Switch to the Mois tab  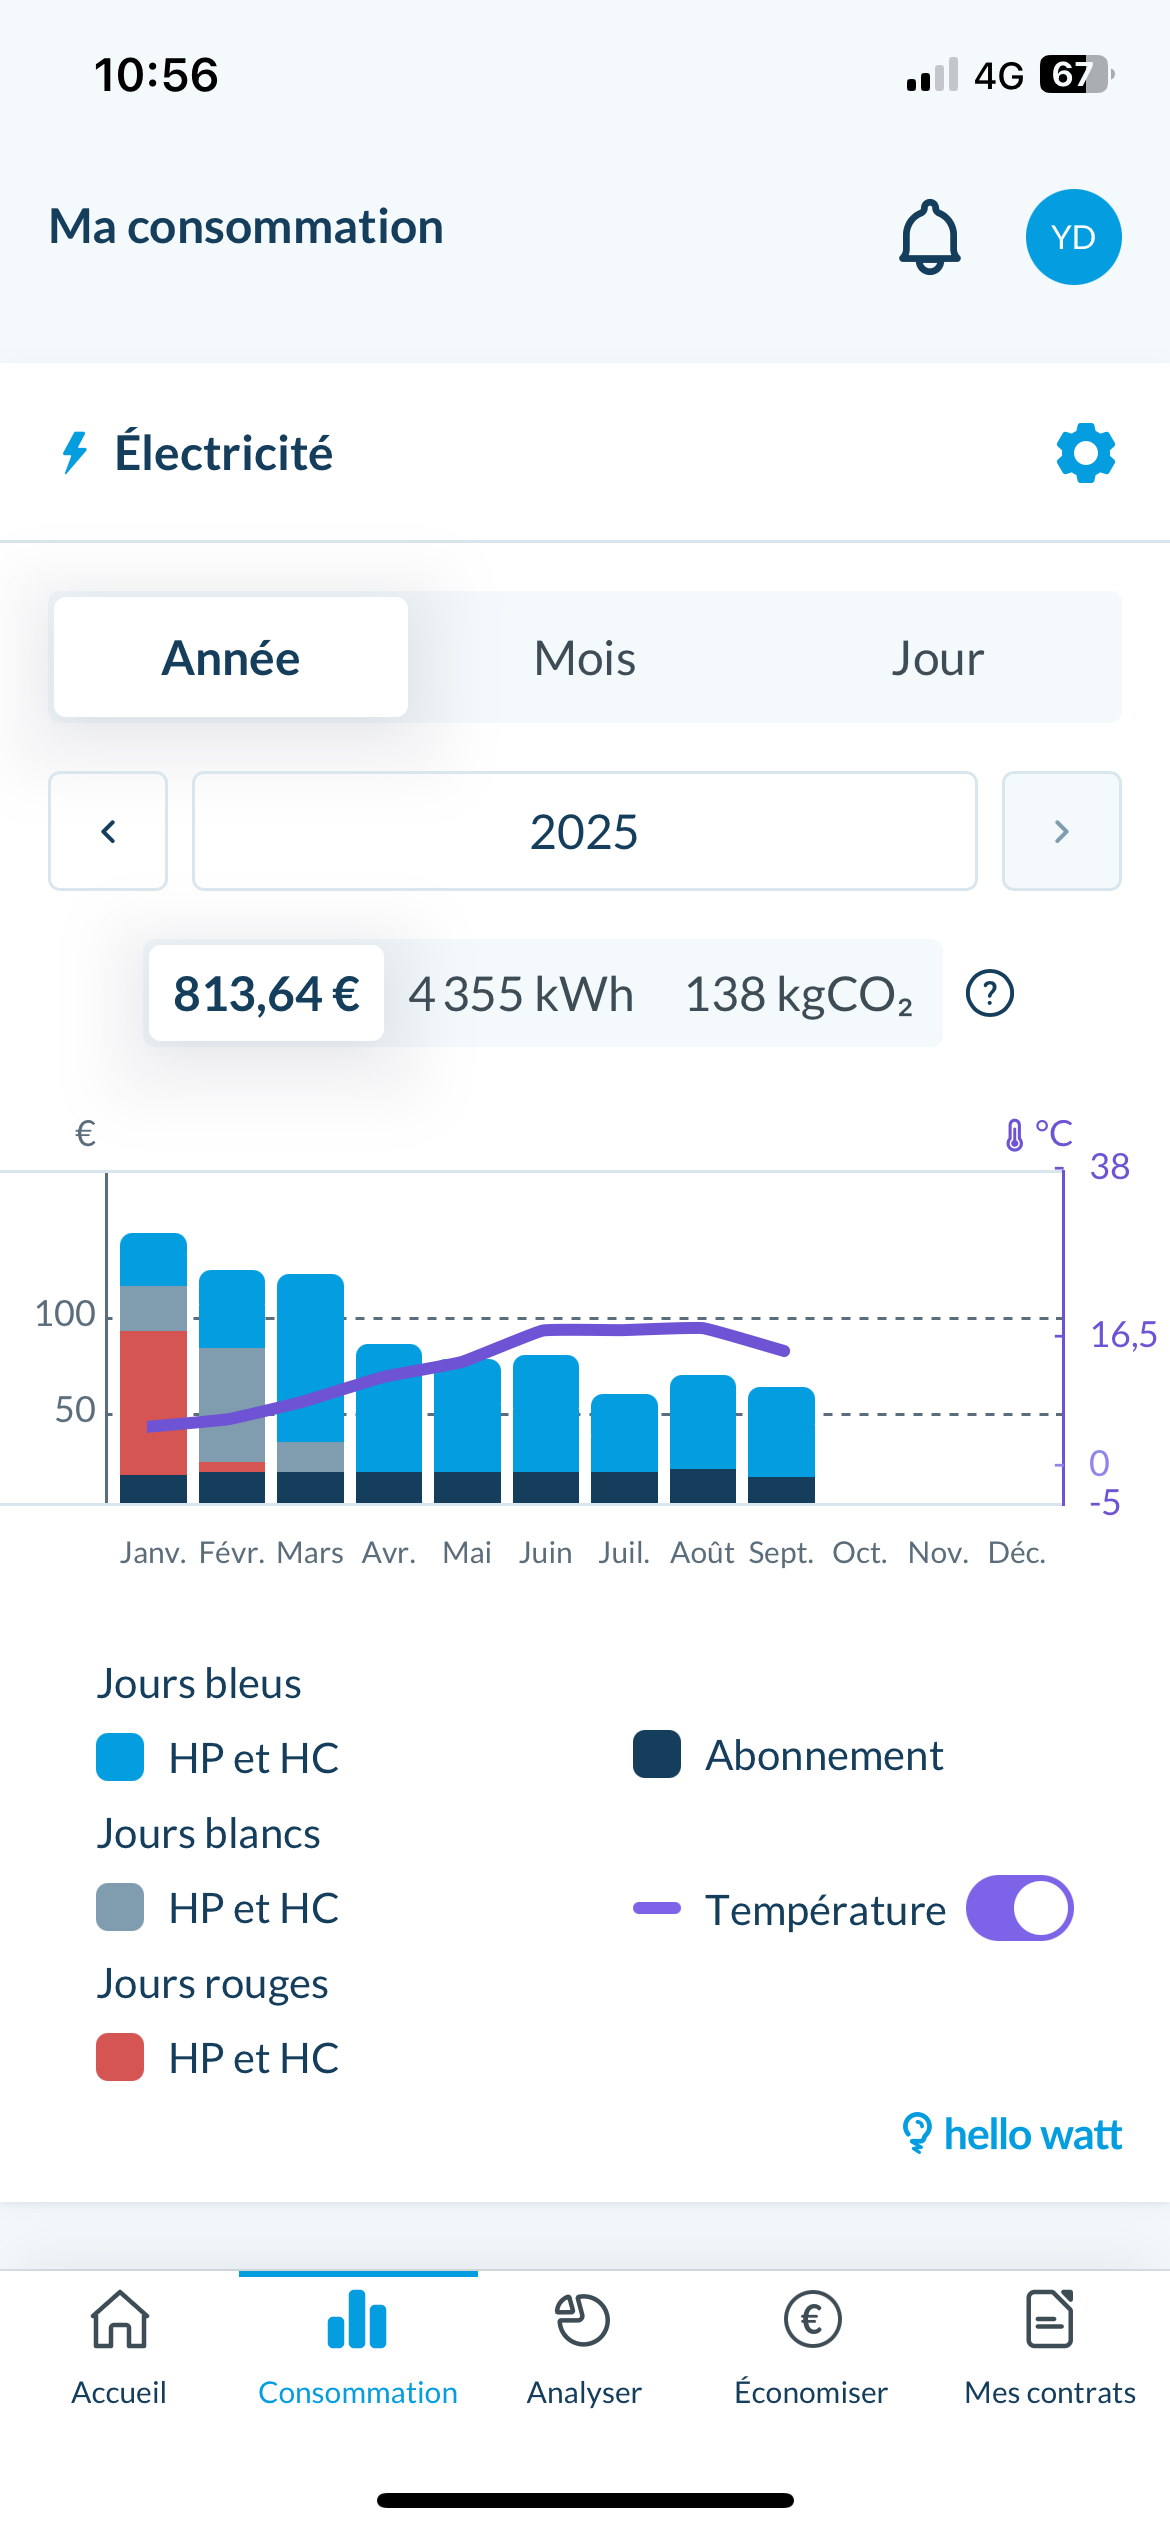585,658
